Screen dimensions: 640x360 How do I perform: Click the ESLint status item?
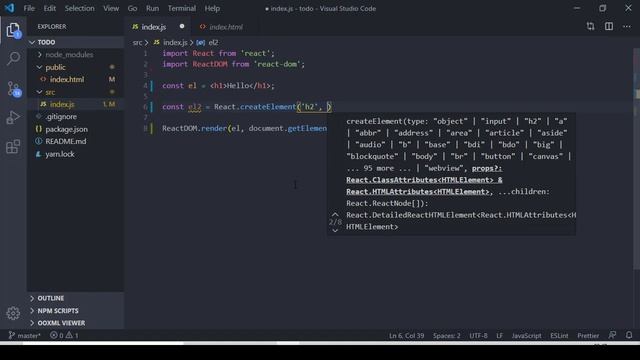[x=559, y=336]
